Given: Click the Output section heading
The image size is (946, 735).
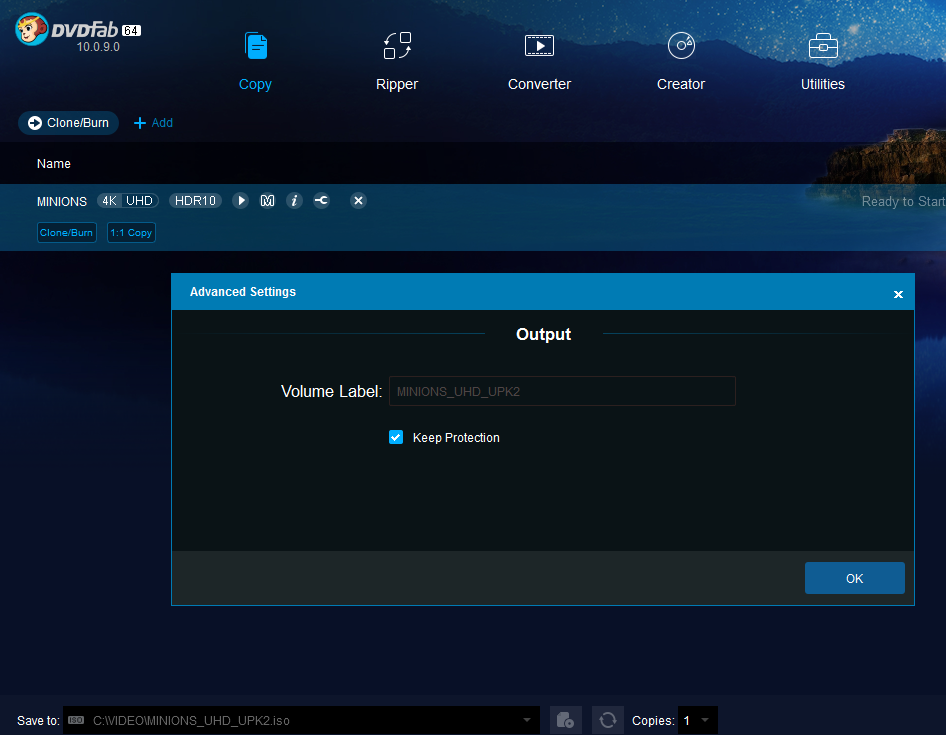Looking at the screenshot, I should (x=544, y=334).
